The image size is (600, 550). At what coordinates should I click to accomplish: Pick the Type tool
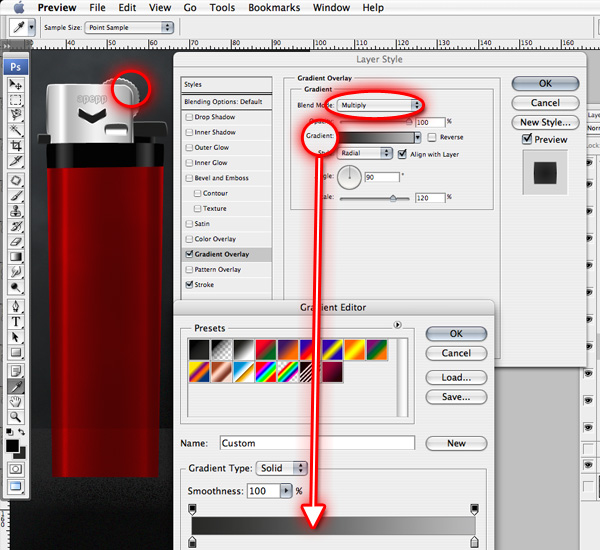(17, 321)
